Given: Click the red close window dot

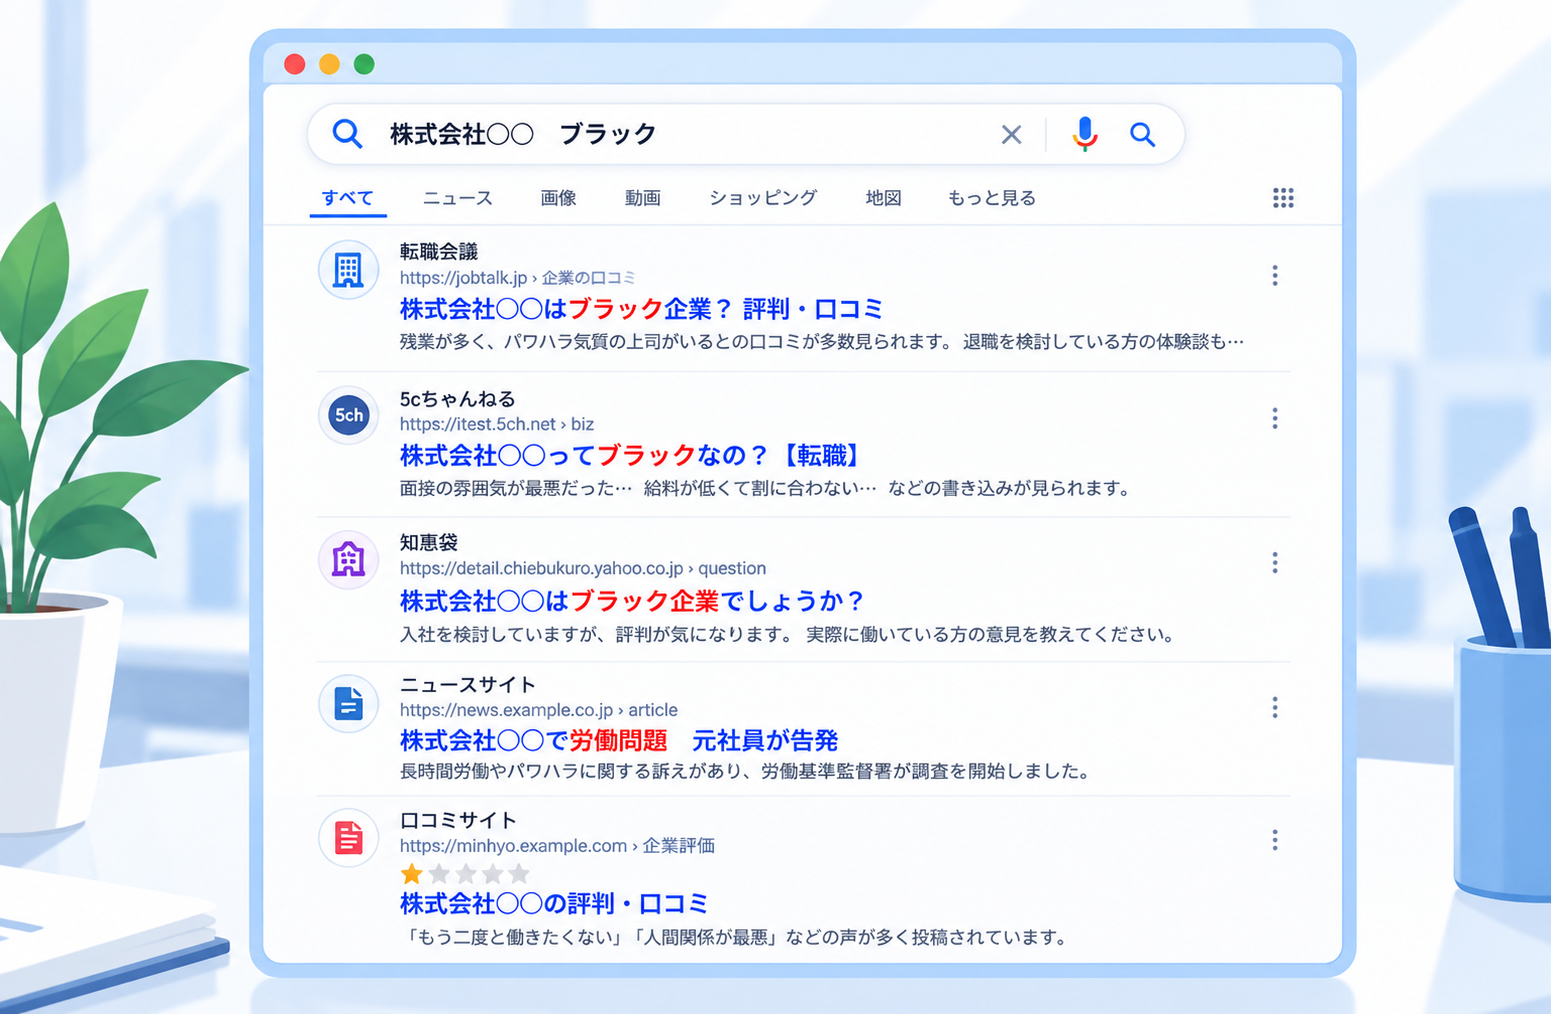Looking at the screenshot, I should tap(294, 64).
